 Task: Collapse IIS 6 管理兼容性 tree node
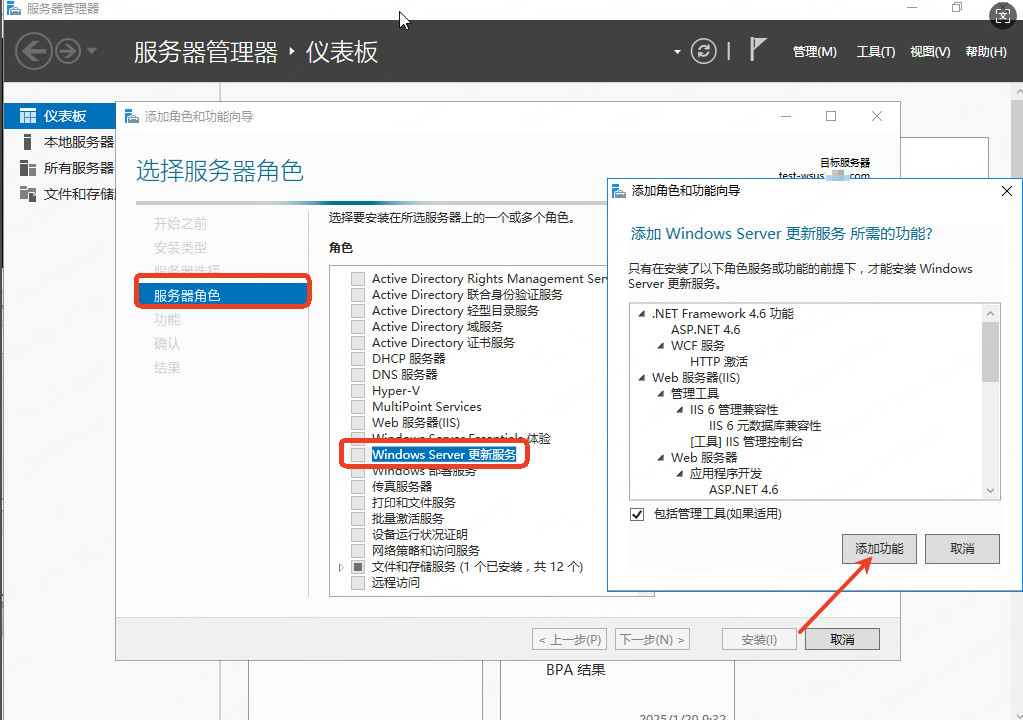point(680,410)
